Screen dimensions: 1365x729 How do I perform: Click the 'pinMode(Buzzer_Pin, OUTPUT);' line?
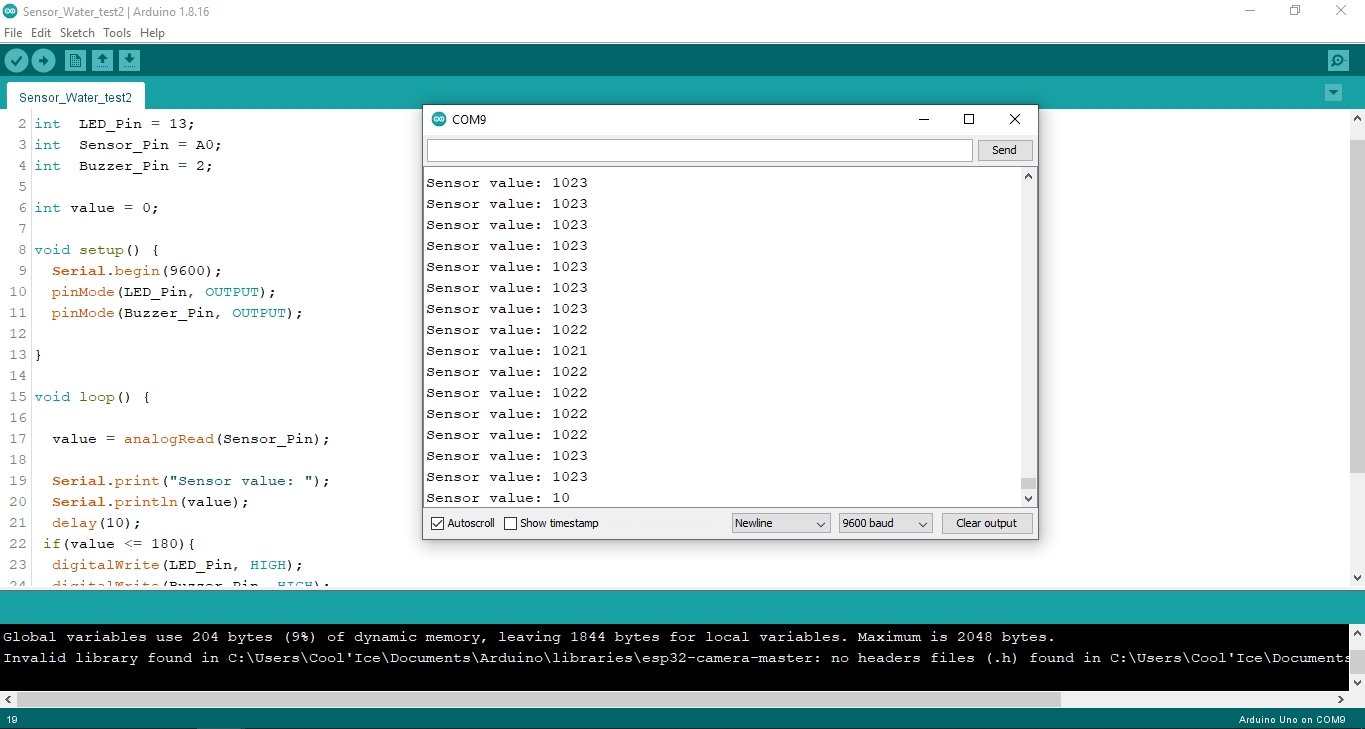(x=177, y=313)
